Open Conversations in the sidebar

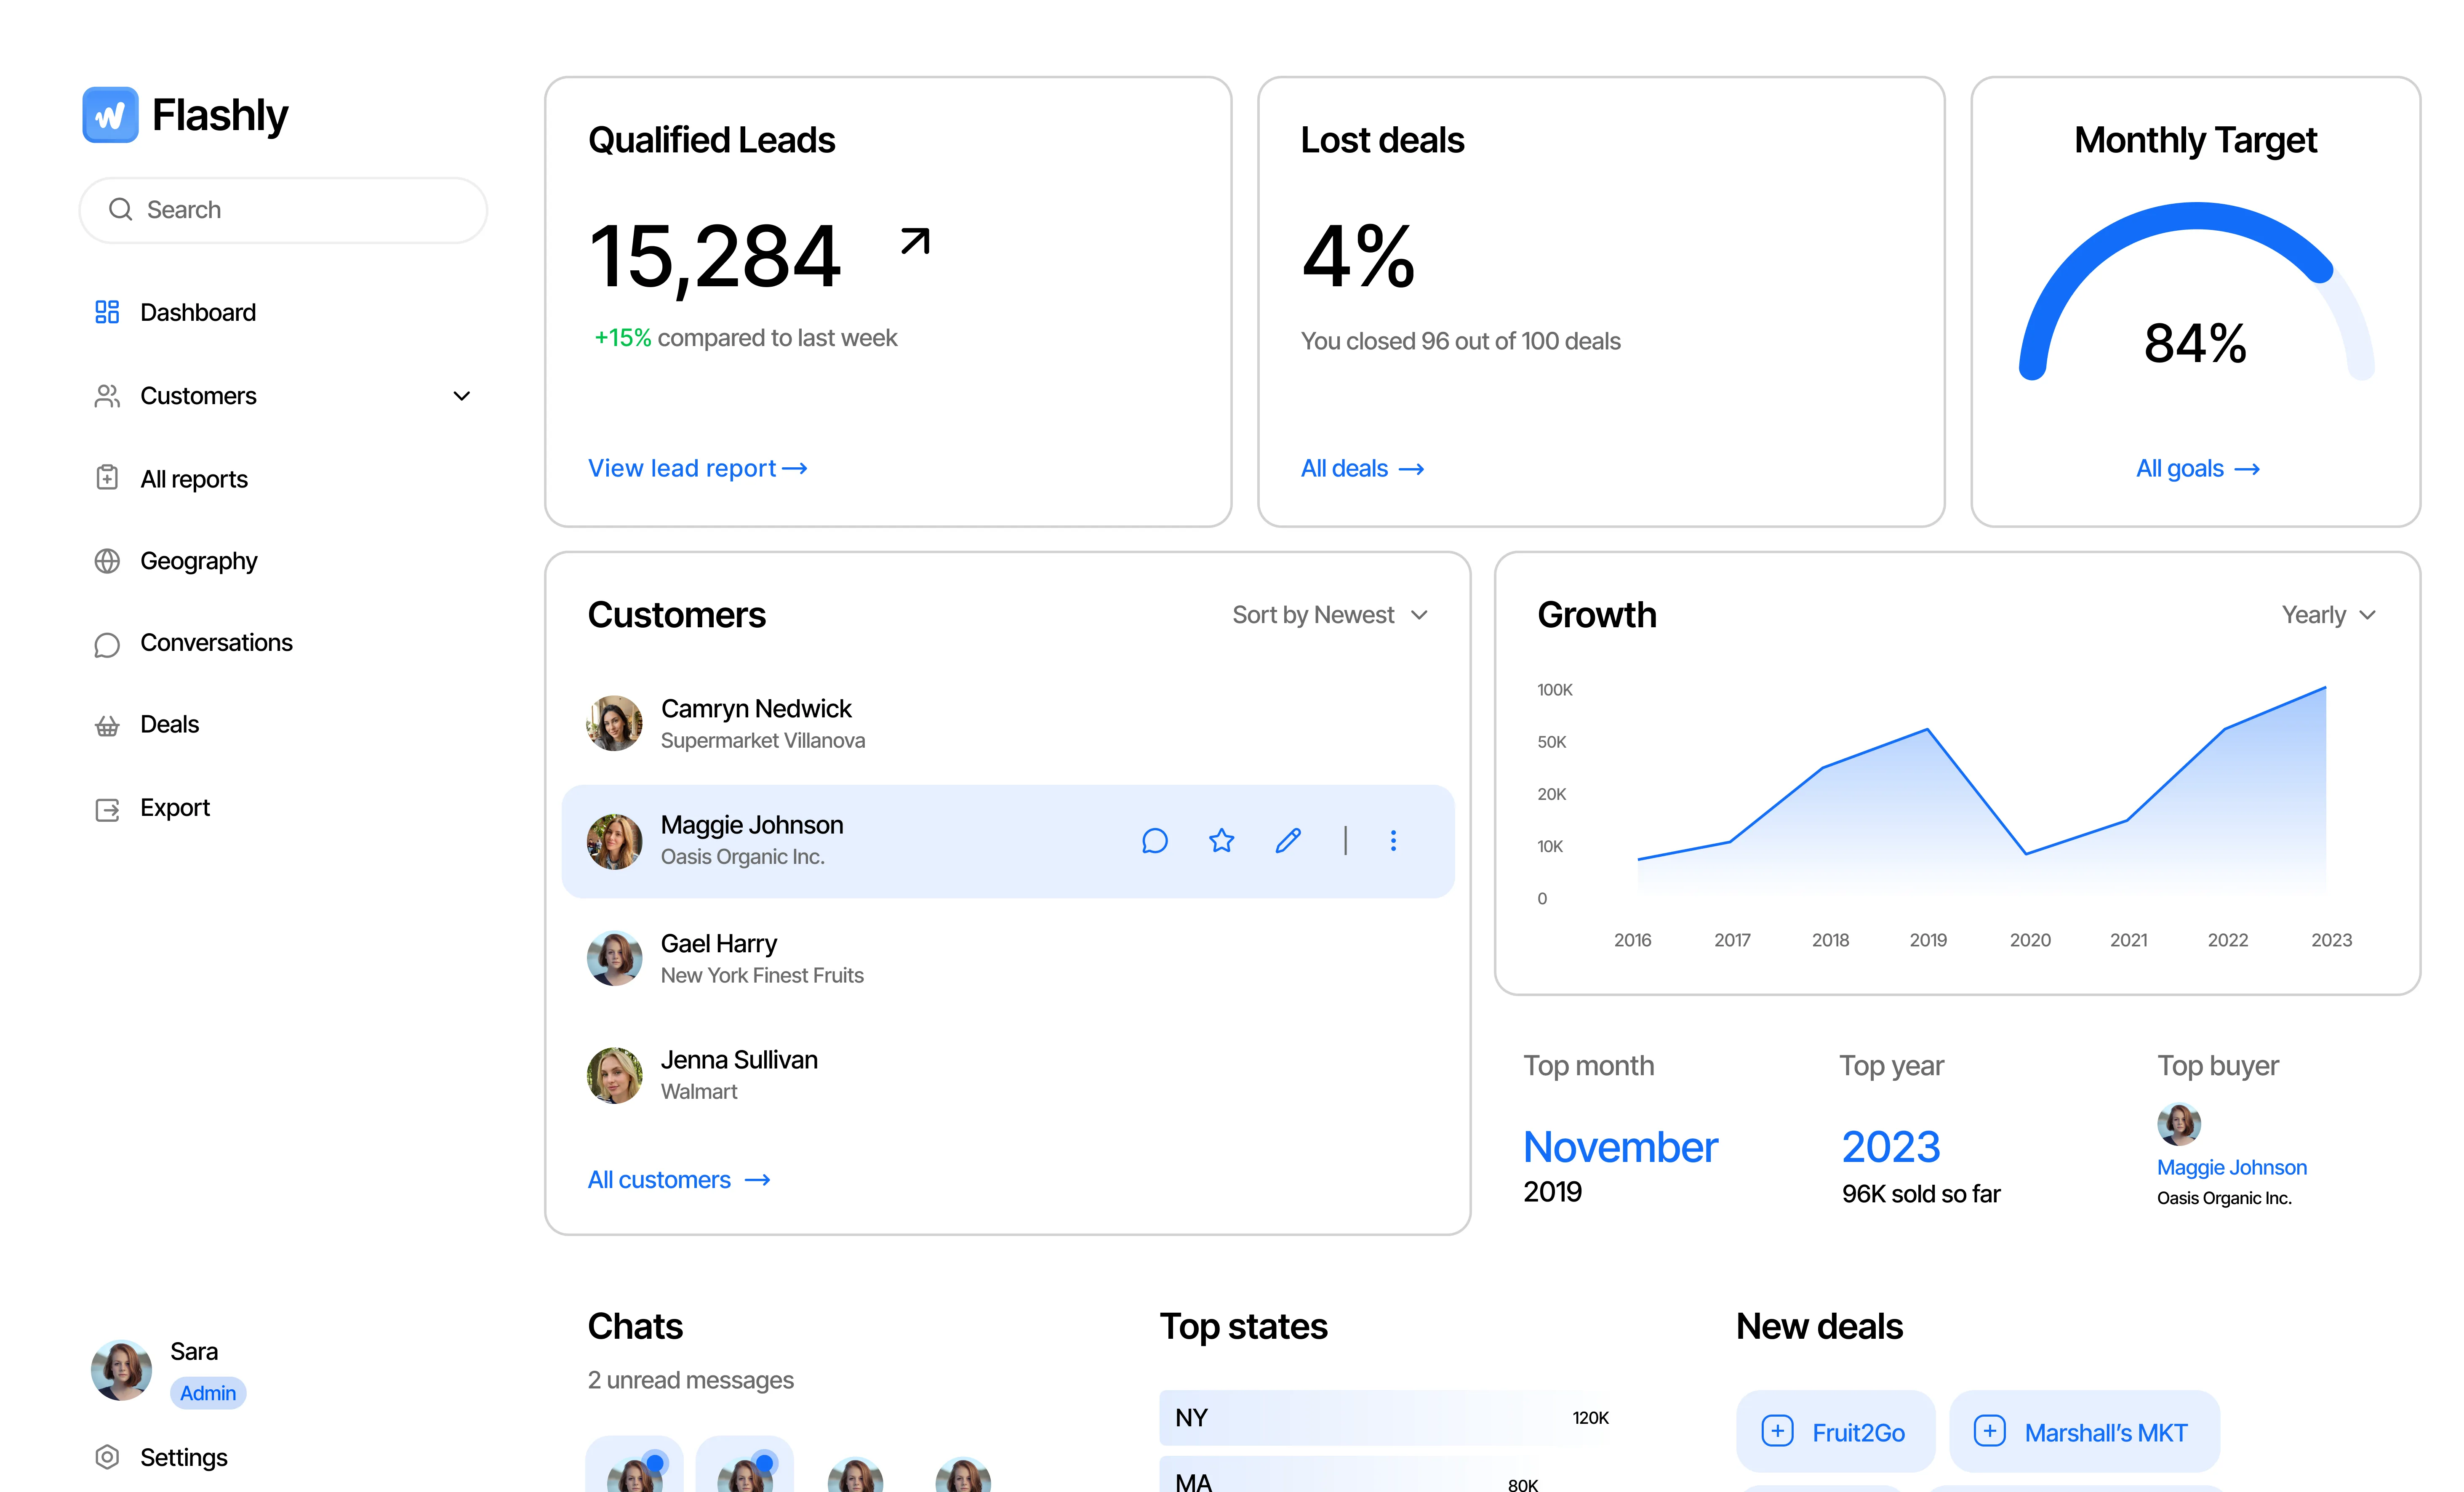(216, 643)
